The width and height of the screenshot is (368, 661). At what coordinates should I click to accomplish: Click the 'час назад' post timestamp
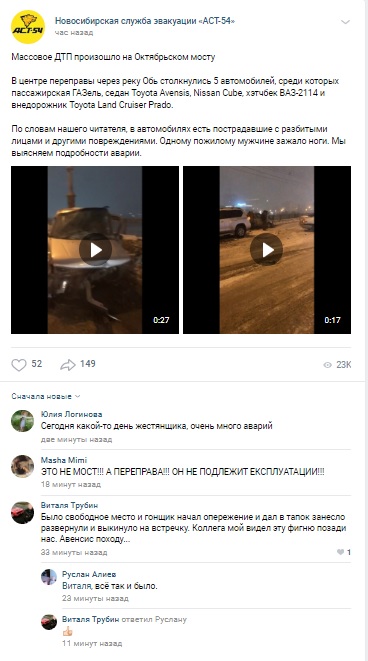[74, 33]
